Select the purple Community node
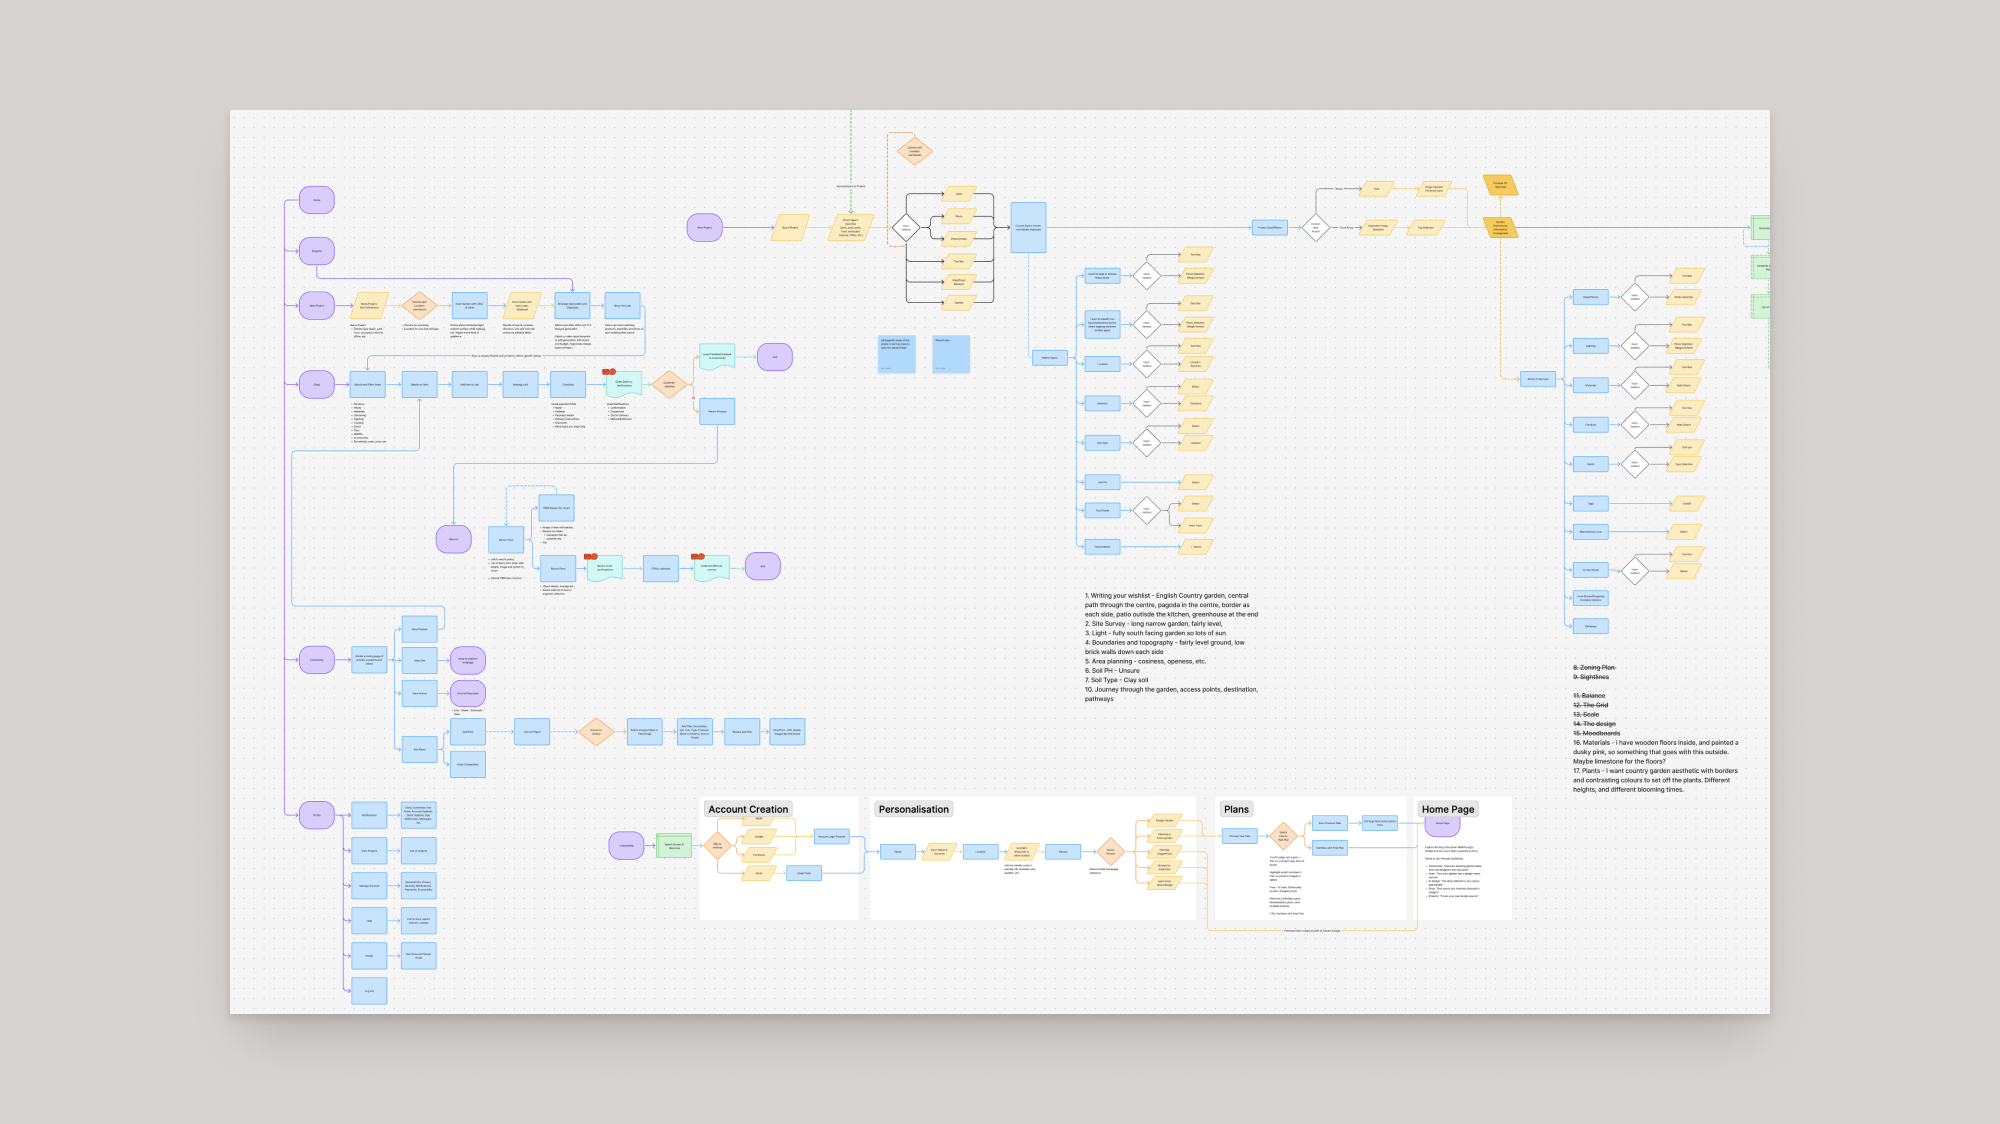2000x1124 pixels. pos(316,659)
